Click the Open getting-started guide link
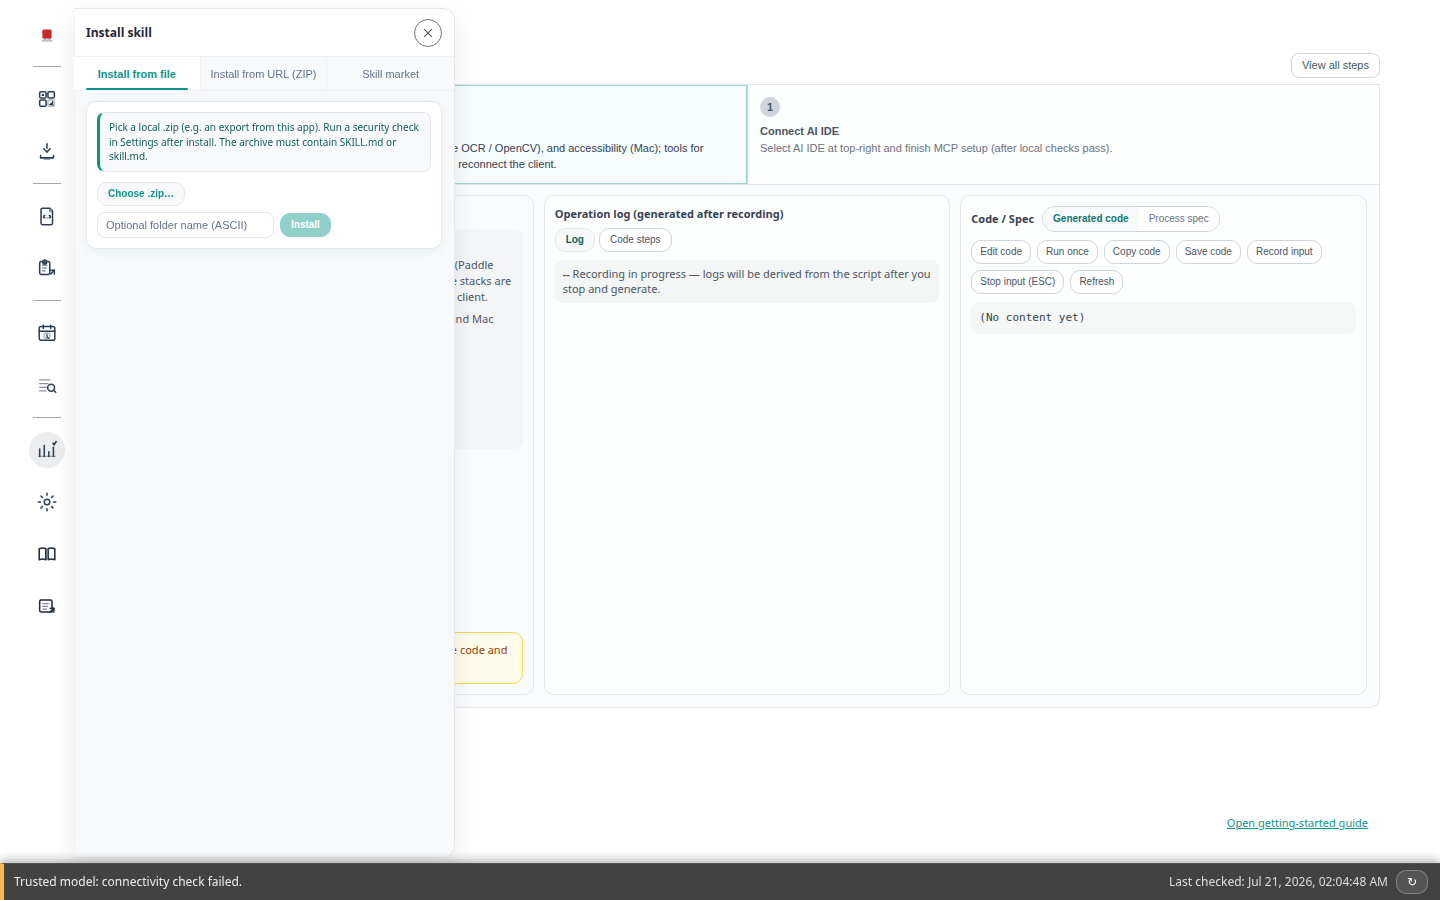1440x900 pixels. tap(1297, 823)
